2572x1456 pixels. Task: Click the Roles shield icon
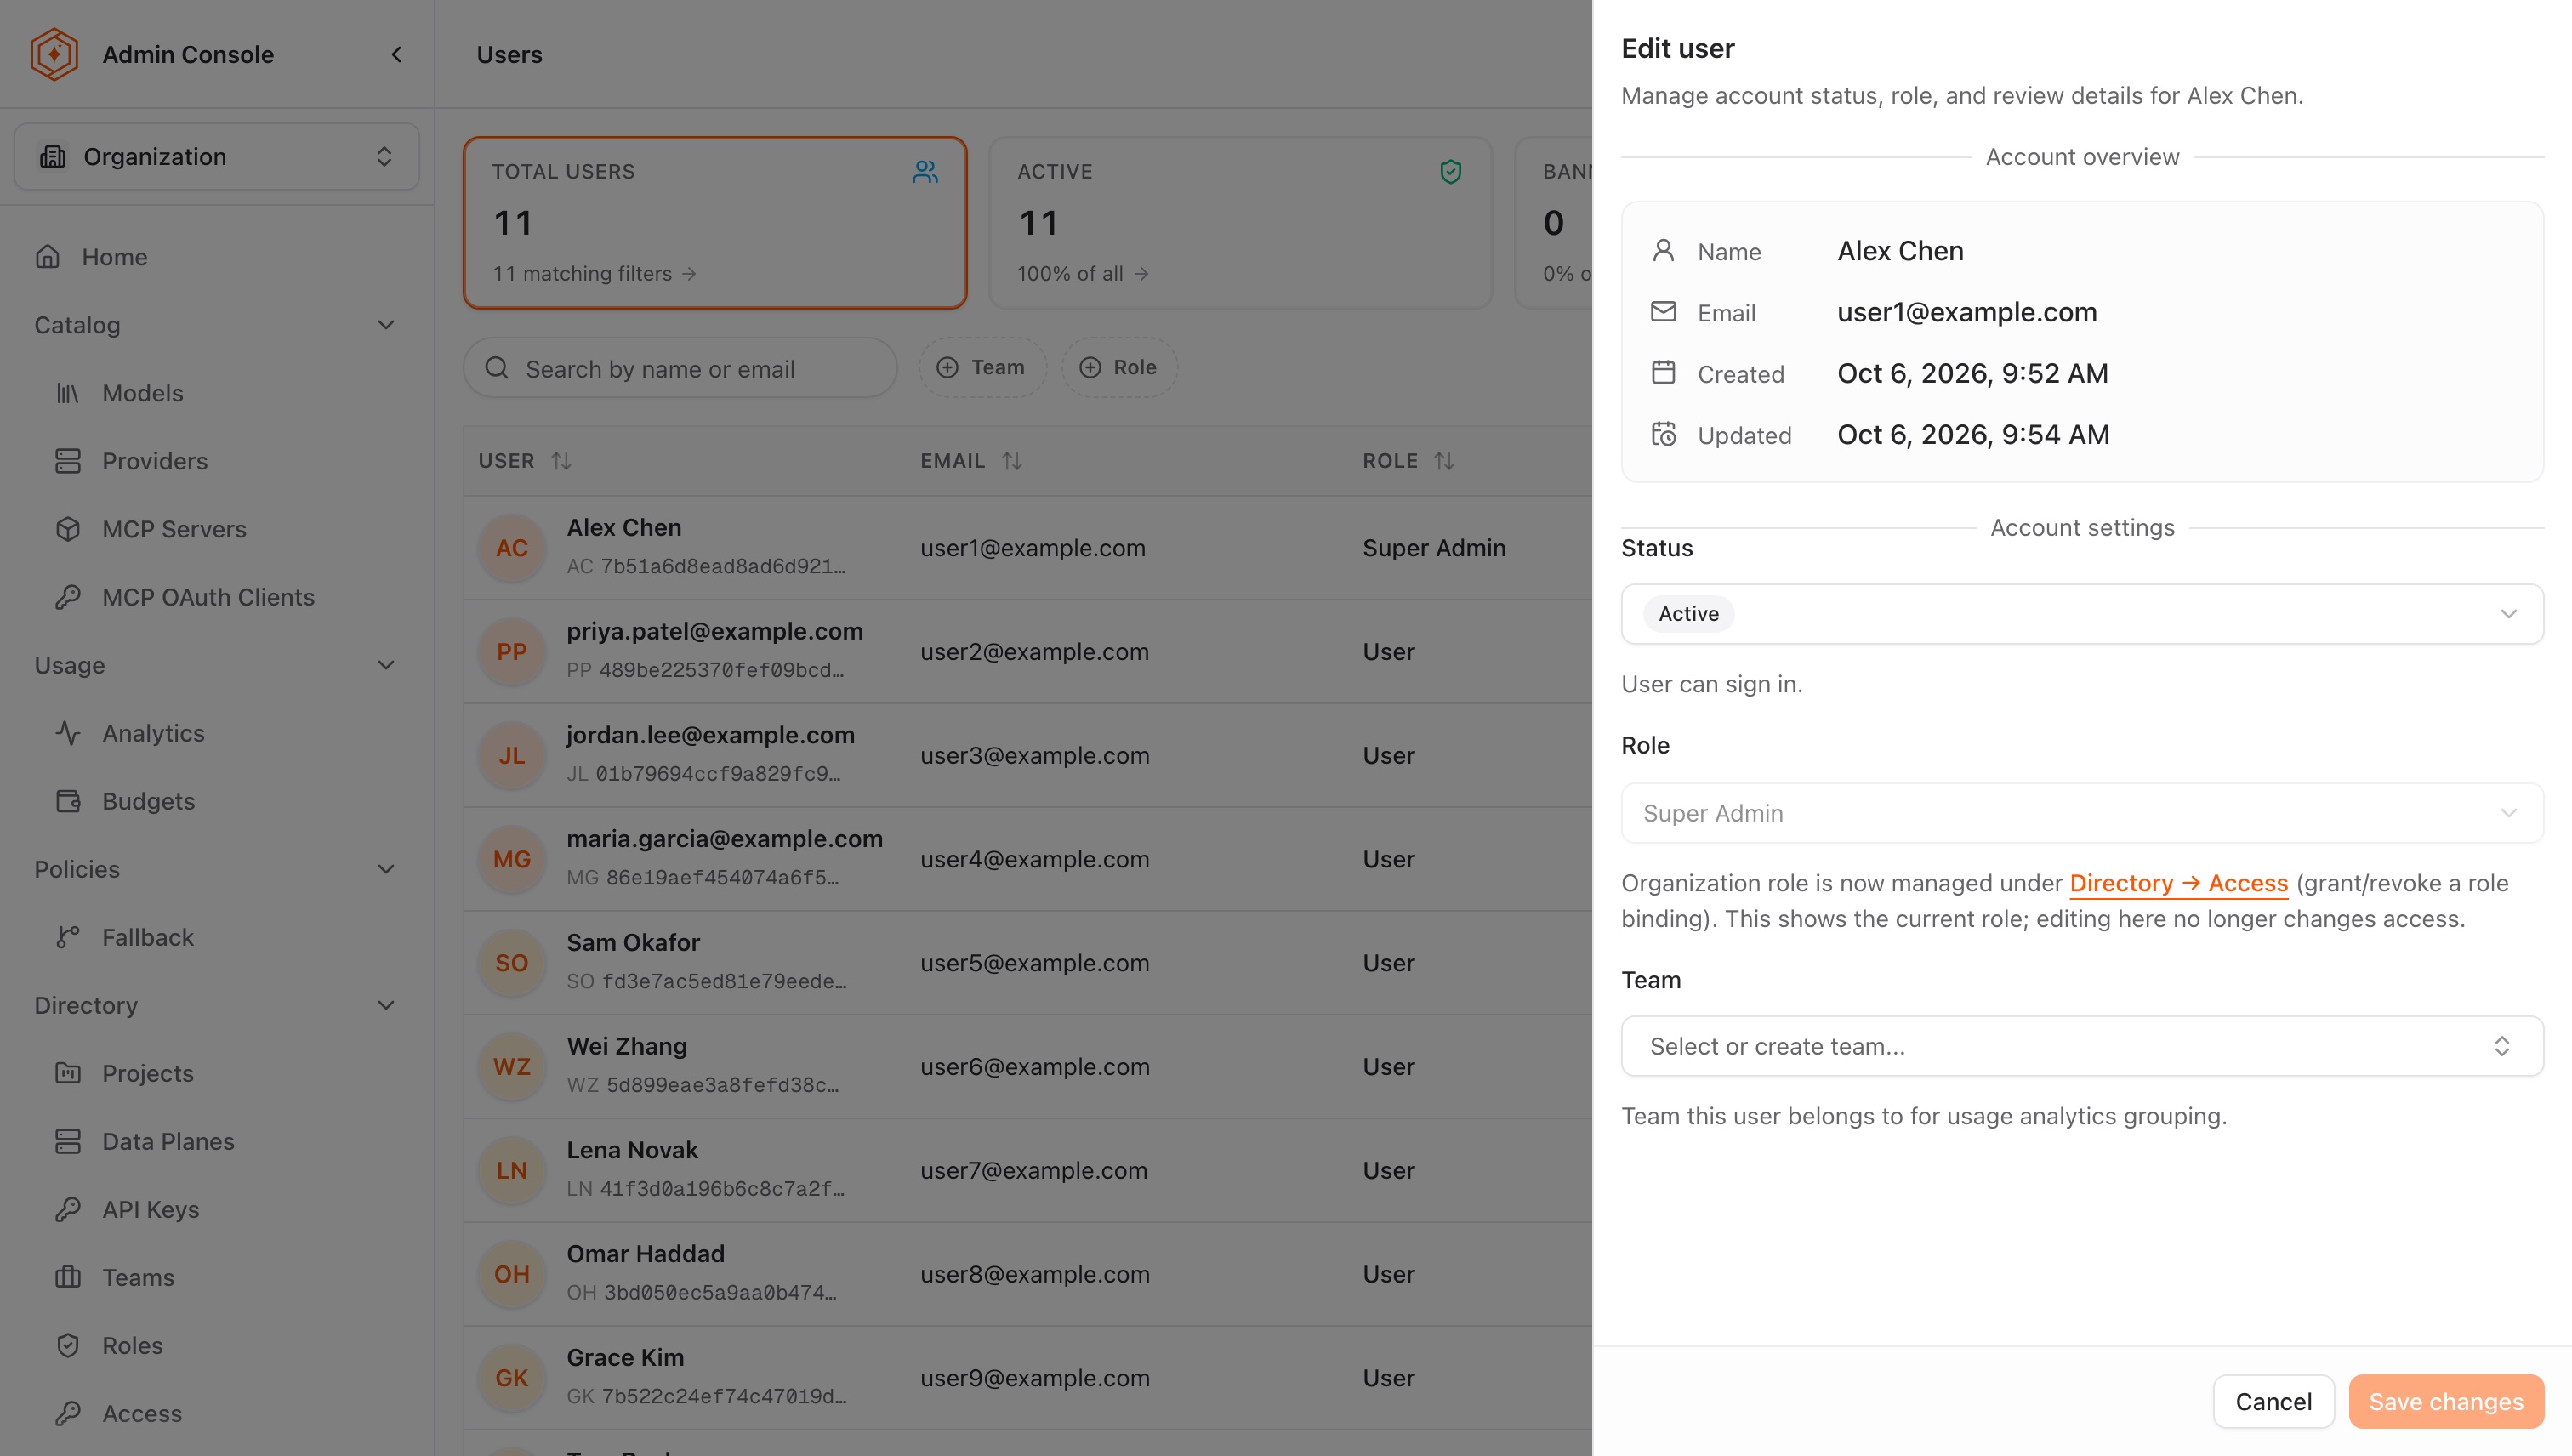(67, 1345)
